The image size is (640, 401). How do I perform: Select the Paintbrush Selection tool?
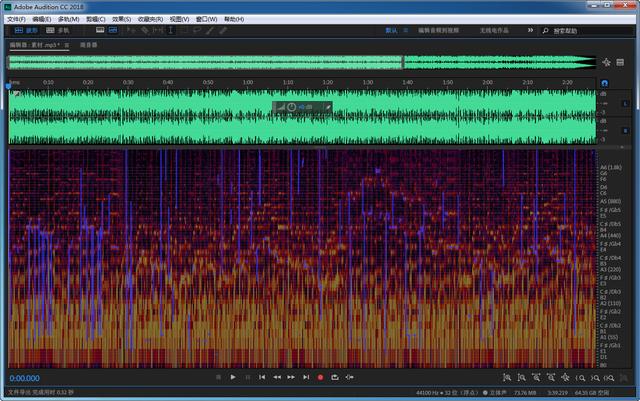point(210,31)
